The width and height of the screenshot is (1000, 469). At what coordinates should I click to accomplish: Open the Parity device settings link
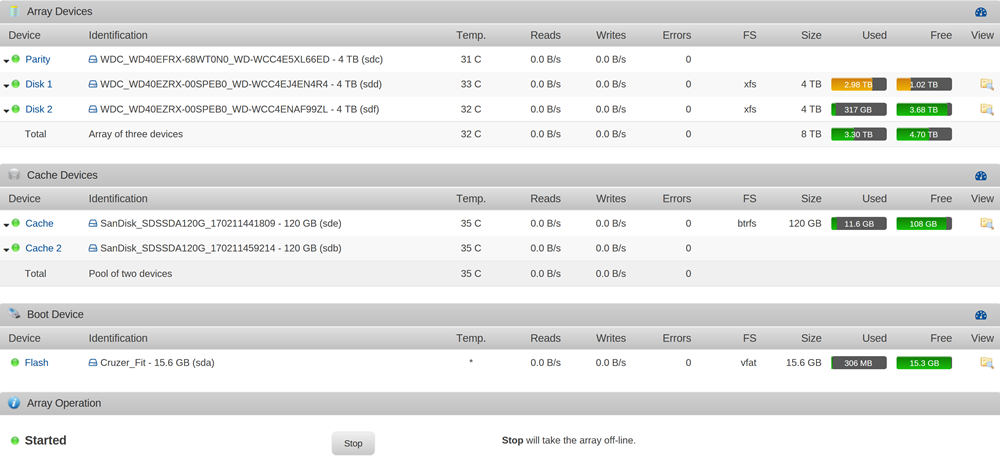(38, 59)
